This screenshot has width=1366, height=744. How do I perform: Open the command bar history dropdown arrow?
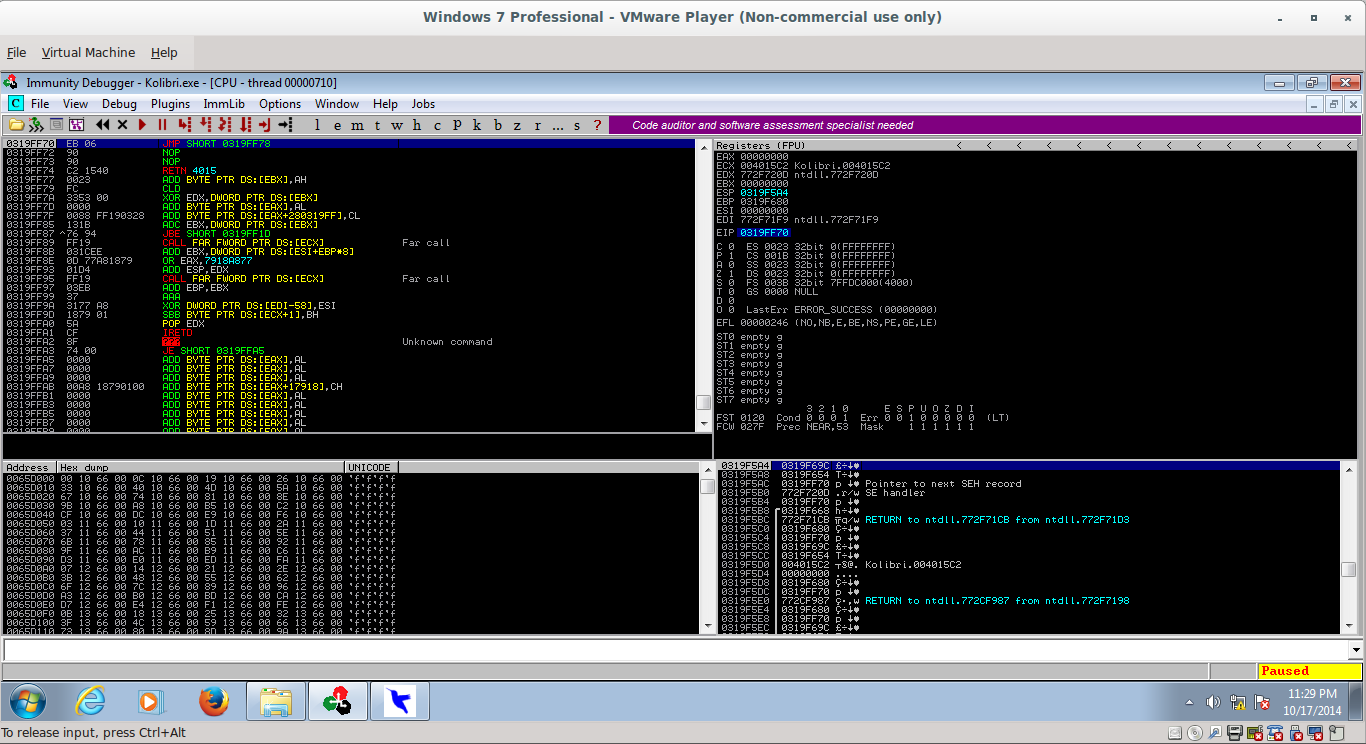tap(1355, 650)
